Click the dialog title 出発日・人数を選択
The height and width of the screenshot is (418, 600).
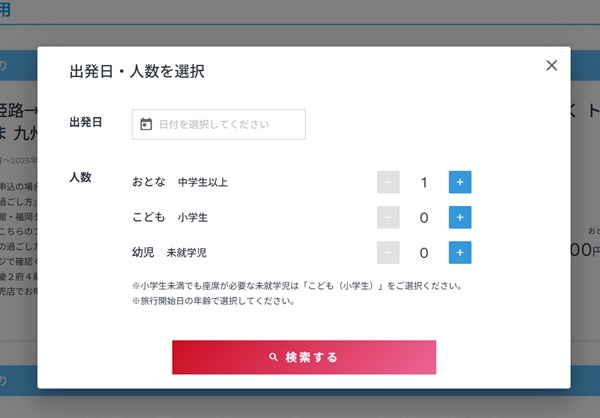137,72
